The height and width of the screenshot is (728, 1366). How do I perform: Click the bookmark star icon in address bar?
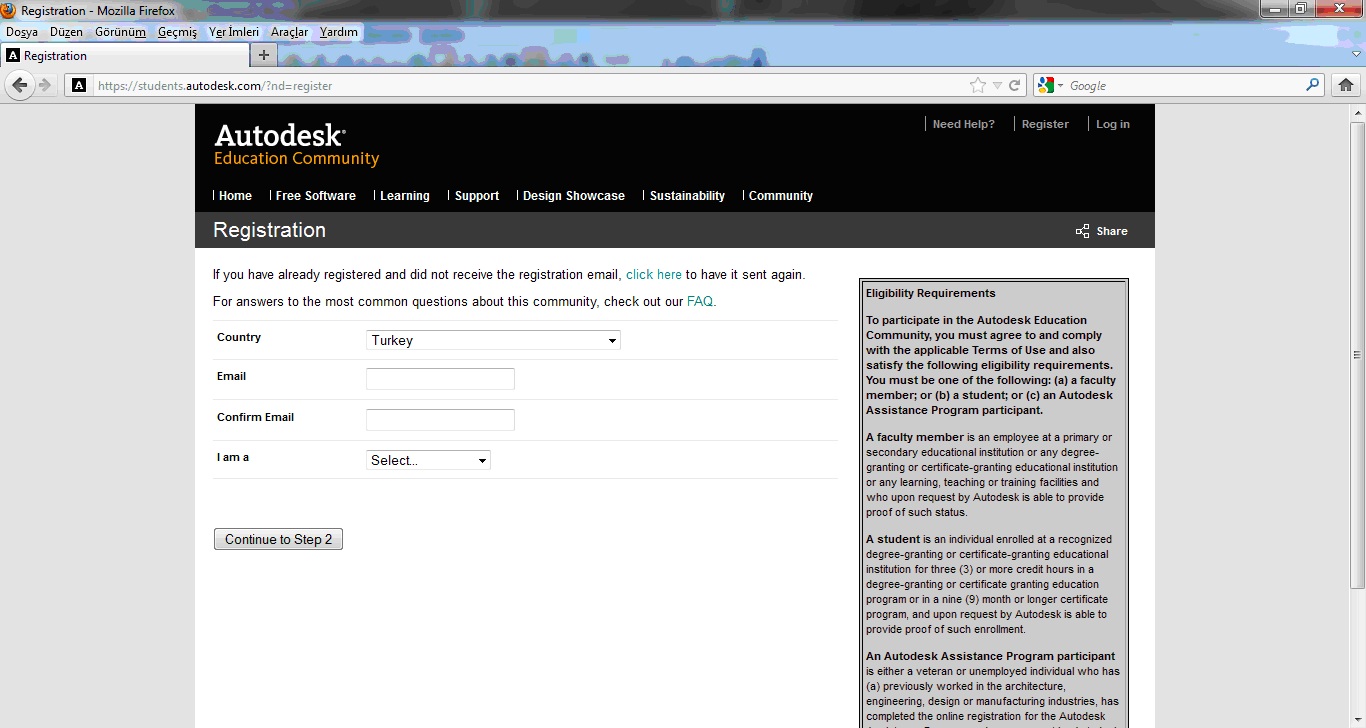pyautogui.click(x=977, y=85)
